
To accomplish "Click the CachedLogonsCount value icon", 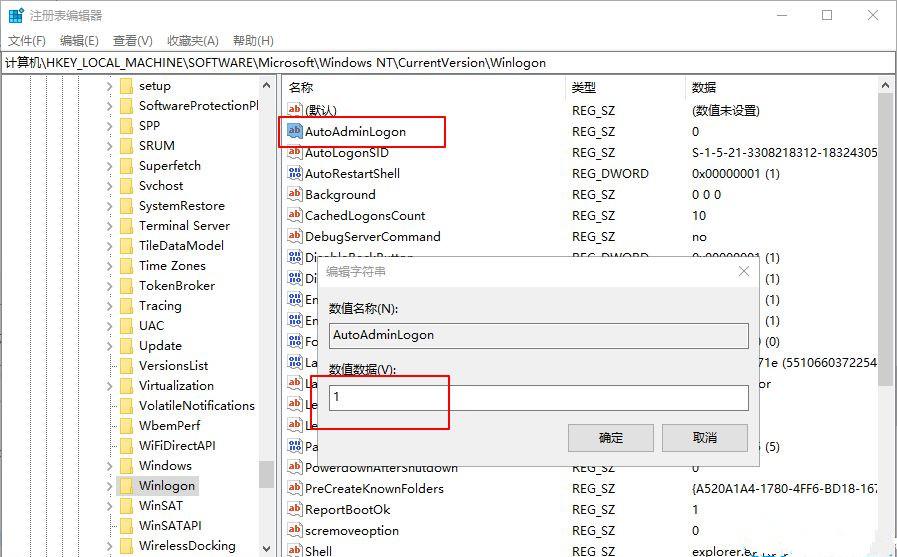I will click(294, 215).
